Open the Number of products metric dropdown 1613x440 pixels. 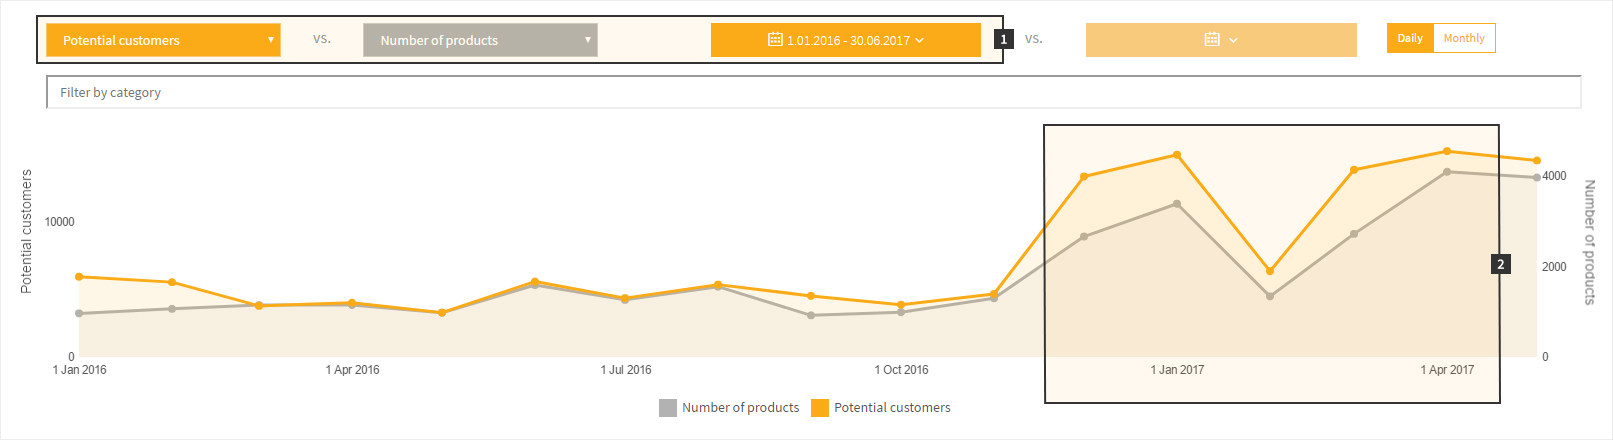pyautogui.click(x=480, y=40)
